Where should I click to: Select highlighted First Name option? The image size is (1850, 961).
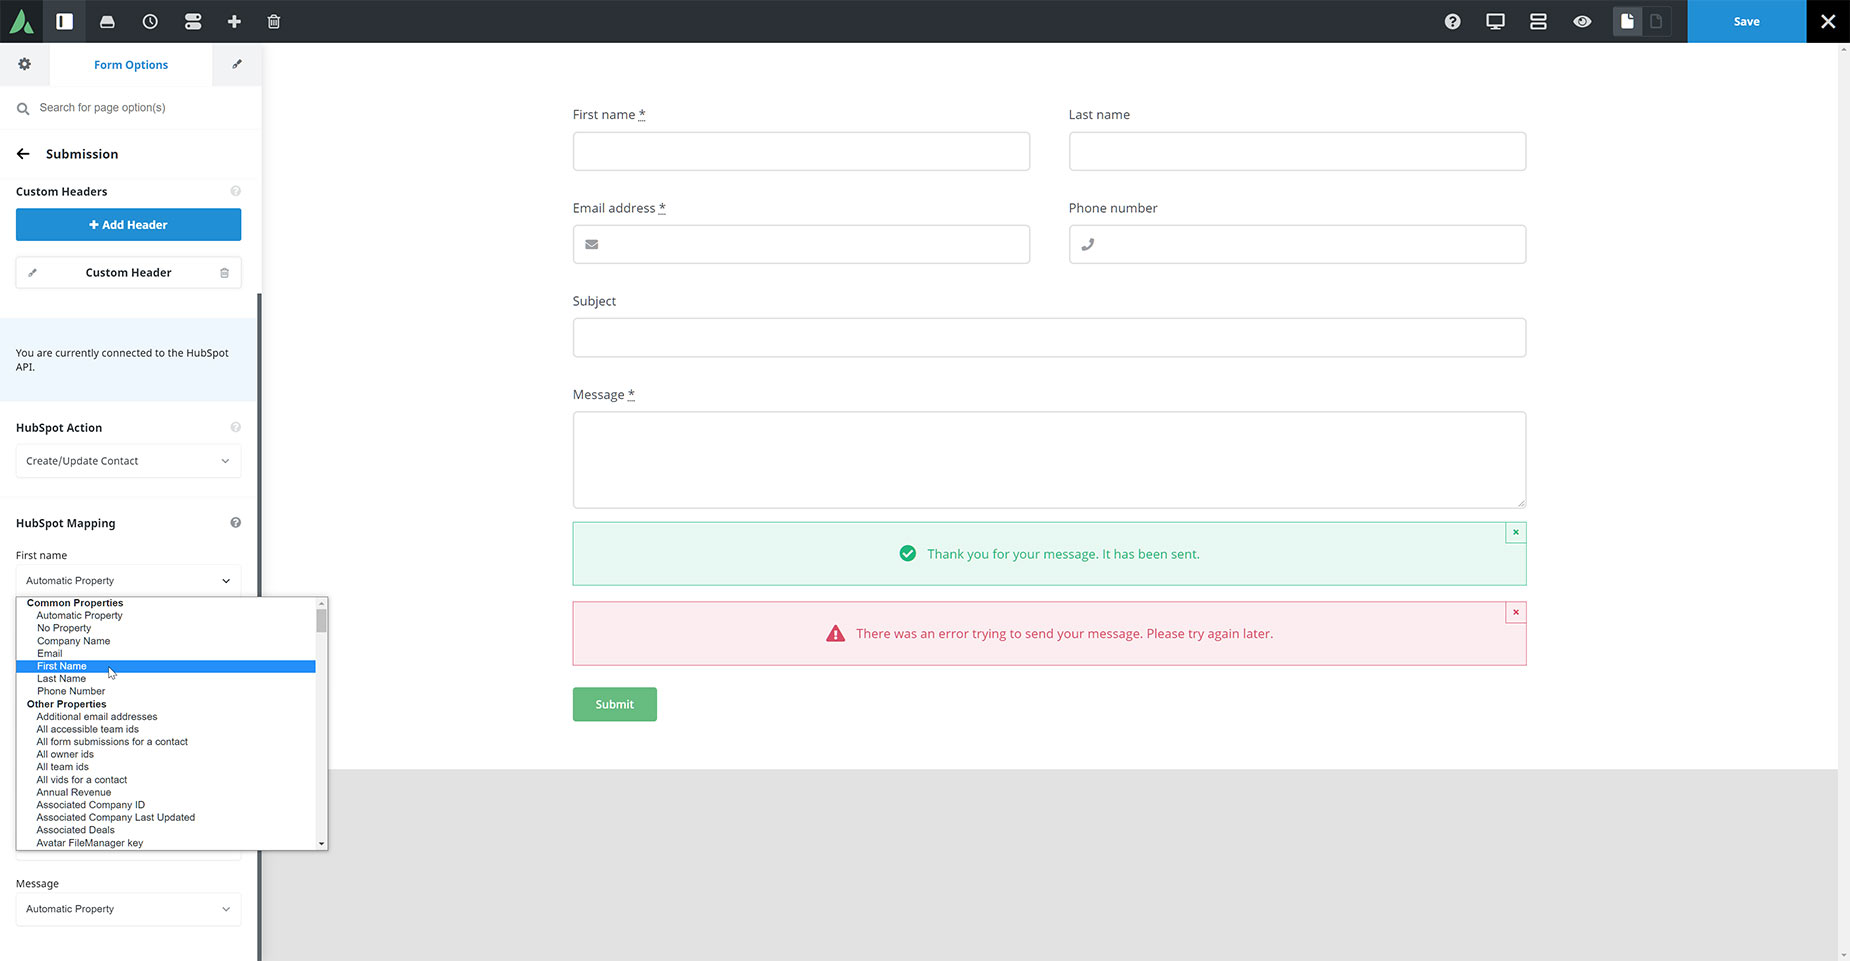(x=166, y=666)
